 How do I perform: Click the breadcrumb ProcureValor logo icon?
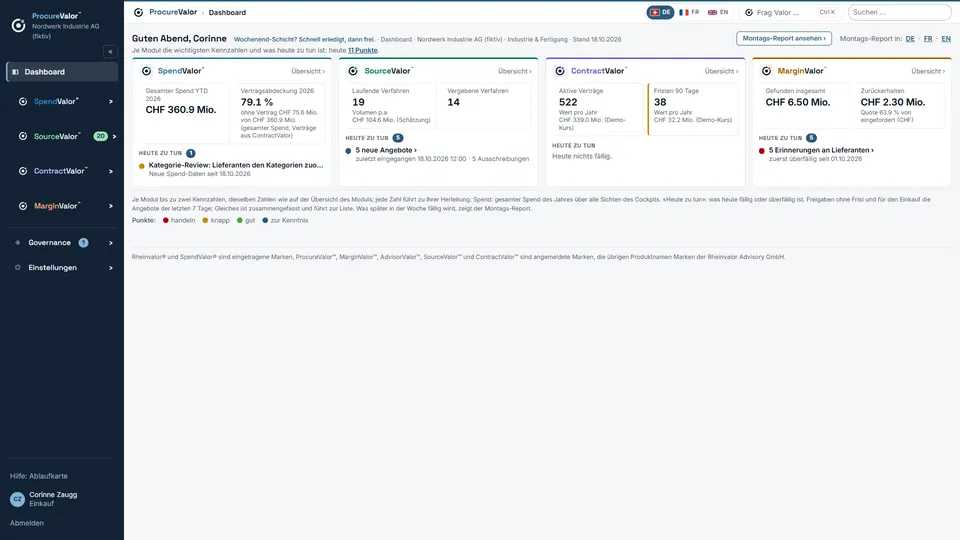click(138, 12)
